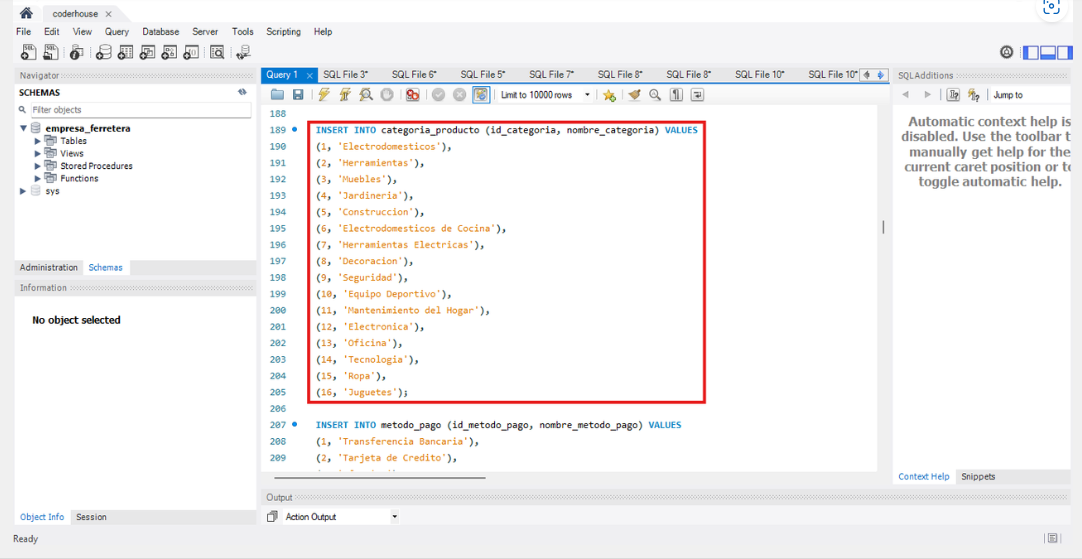The width and height of the screenshot is (1082, 559).
Task: Create a new SQL tab for queries
Action: (x=28, y=52)
